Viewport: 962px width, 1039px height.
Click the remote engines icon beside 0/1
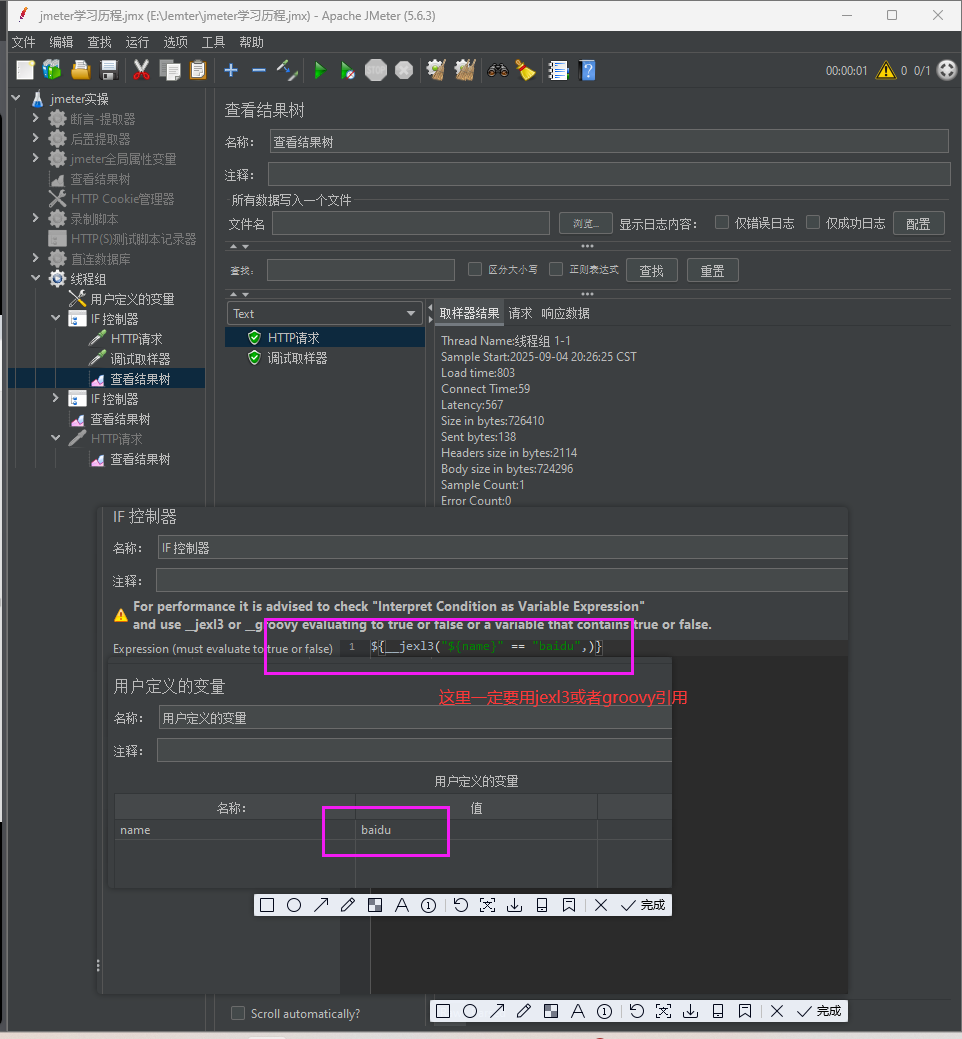(947, 70)
